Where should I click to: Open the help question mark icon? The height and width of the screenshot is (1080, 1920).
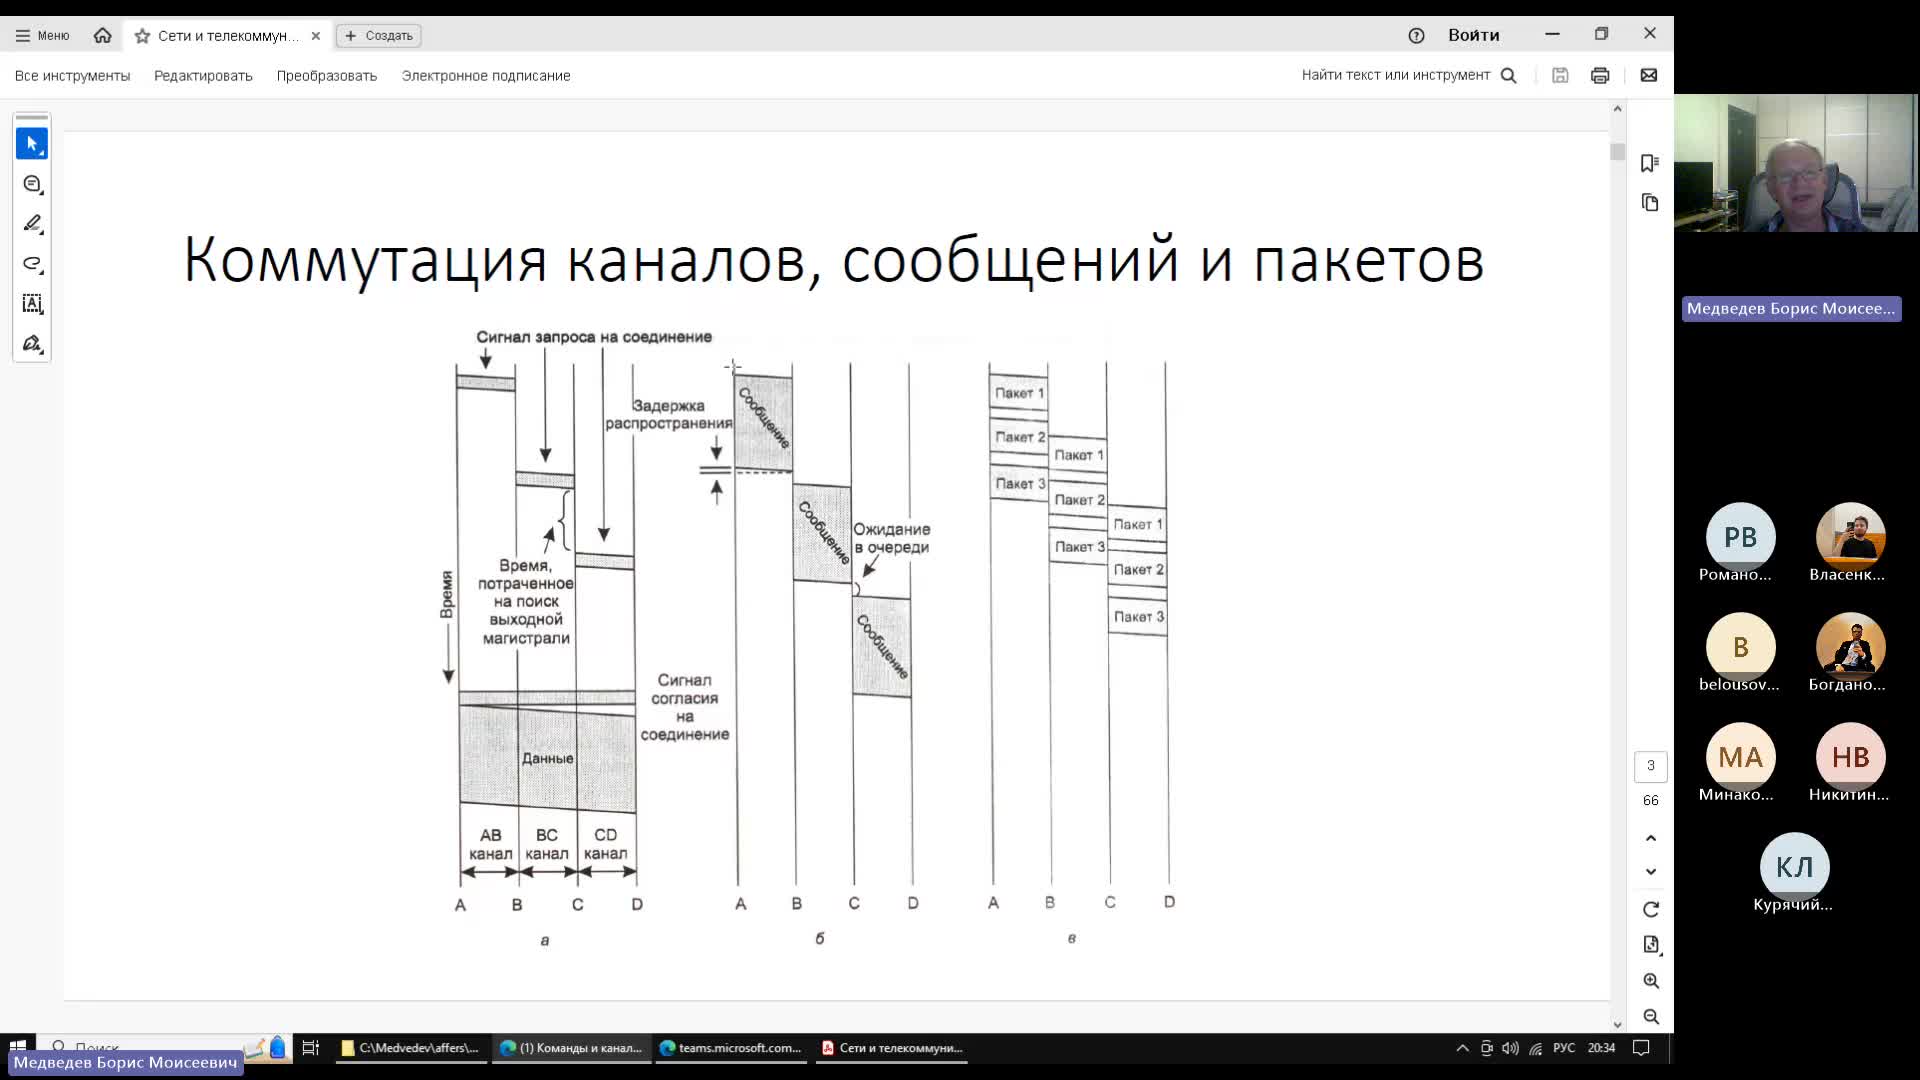pos(1416,35)
